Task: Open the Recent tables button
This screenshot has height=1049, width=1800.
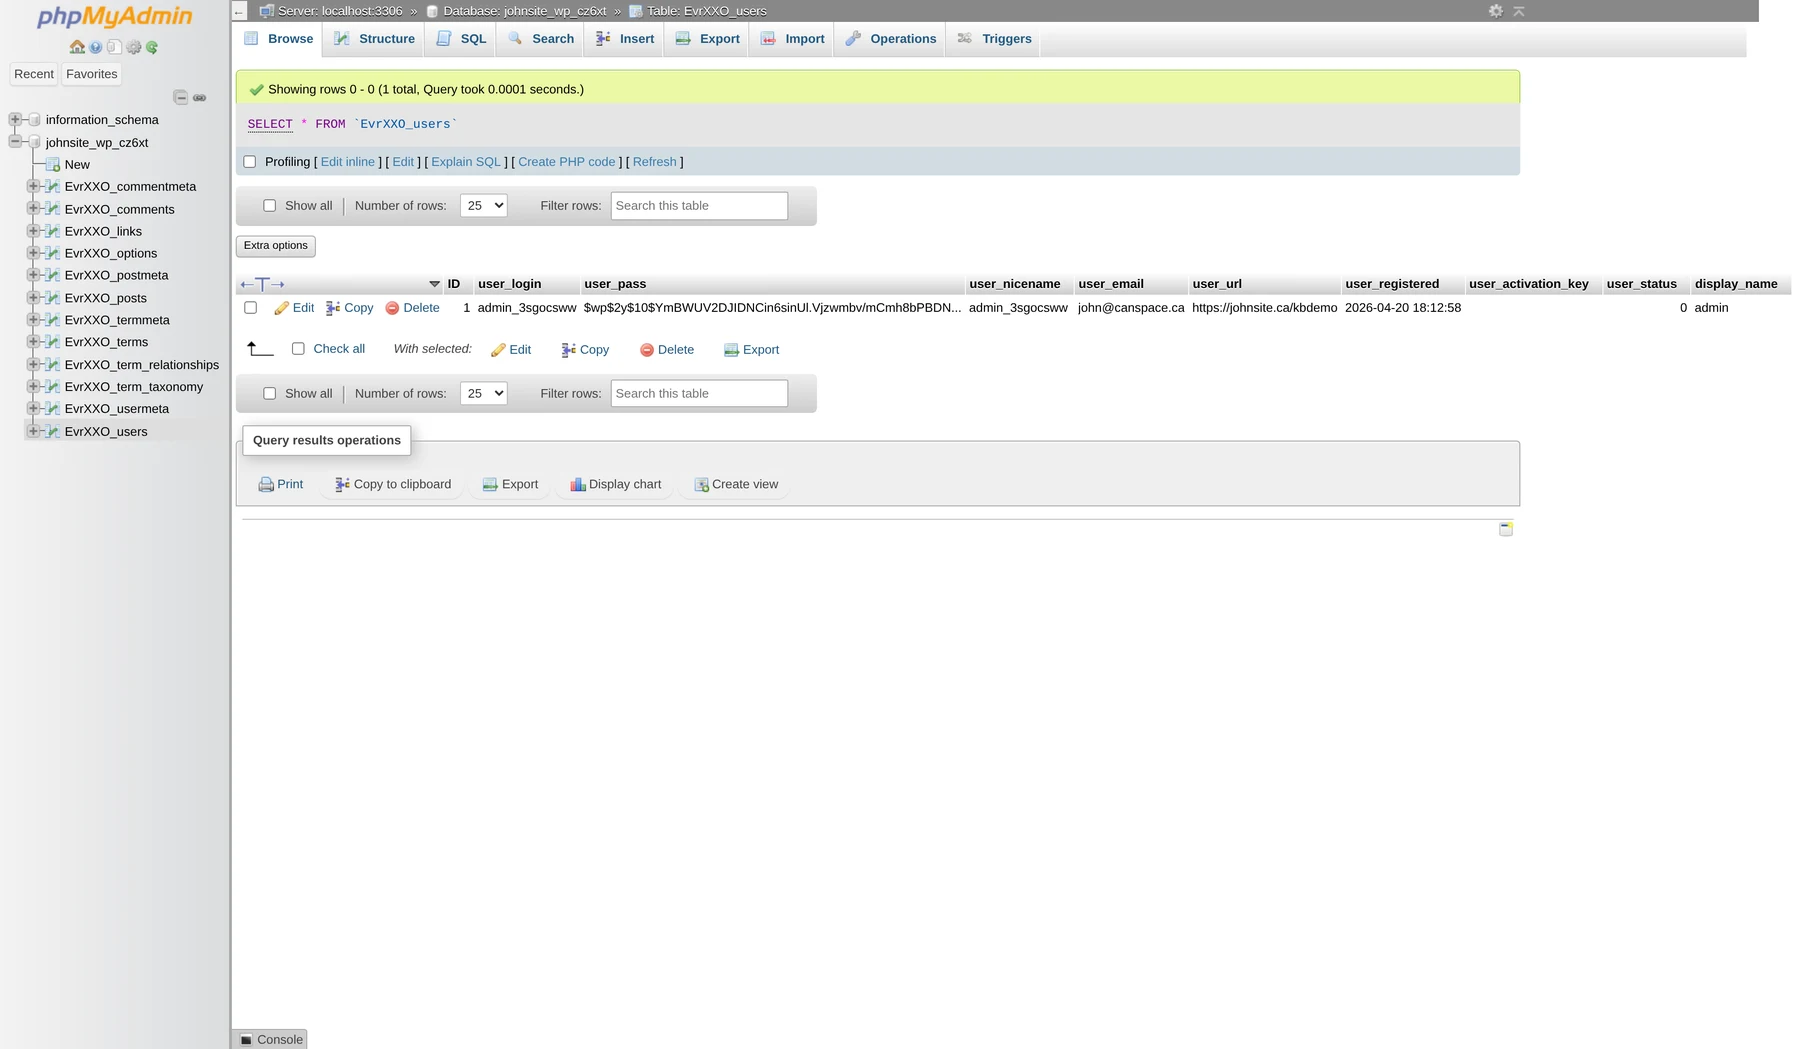Action: [34, 74]
